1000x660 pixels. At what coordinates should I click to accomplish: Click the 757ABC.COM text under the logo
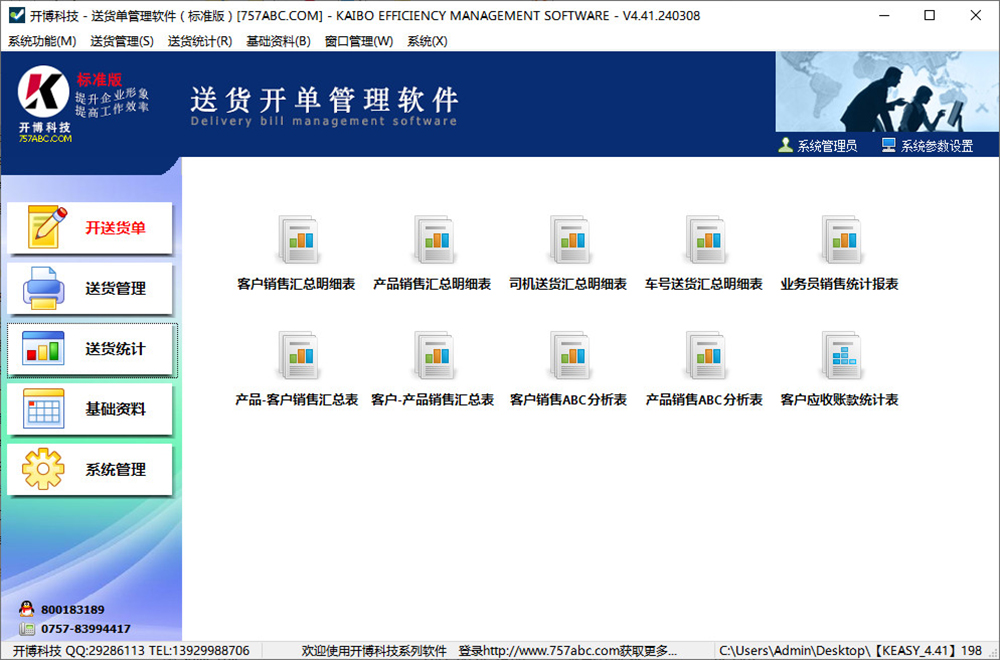click(x=45, y=138)
